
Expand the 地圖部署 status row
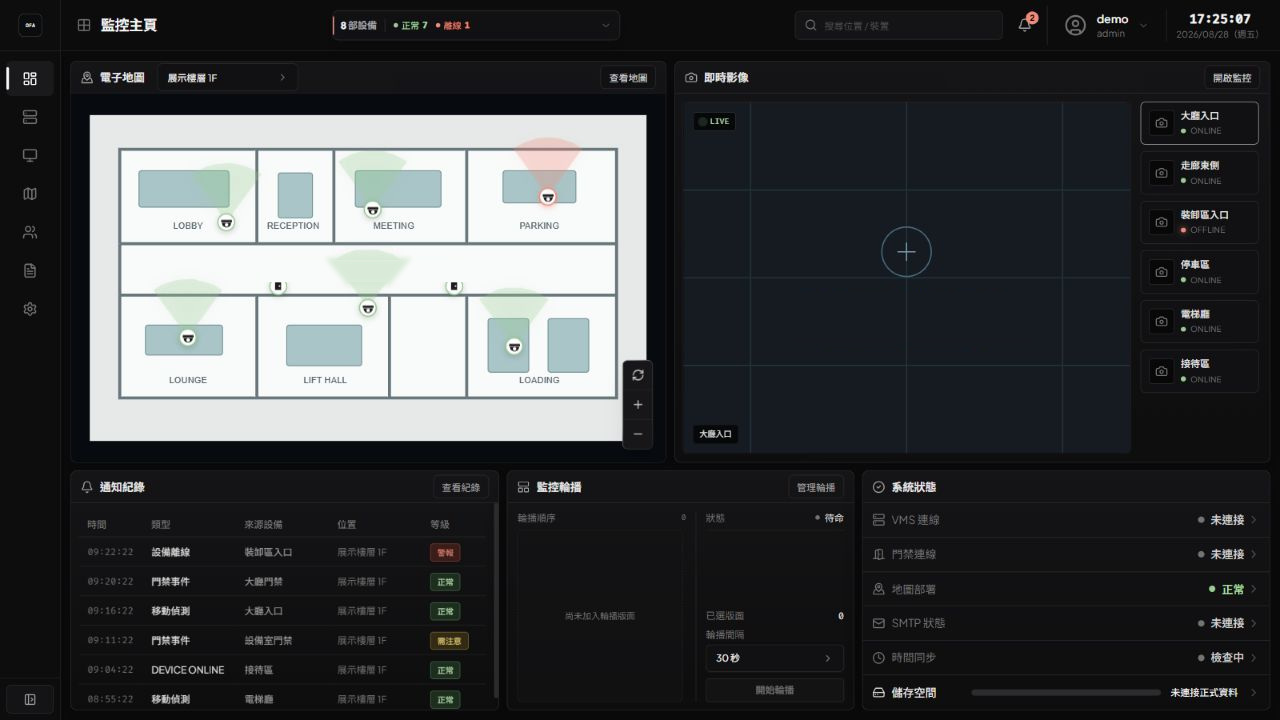click(x=1066, y=589)
